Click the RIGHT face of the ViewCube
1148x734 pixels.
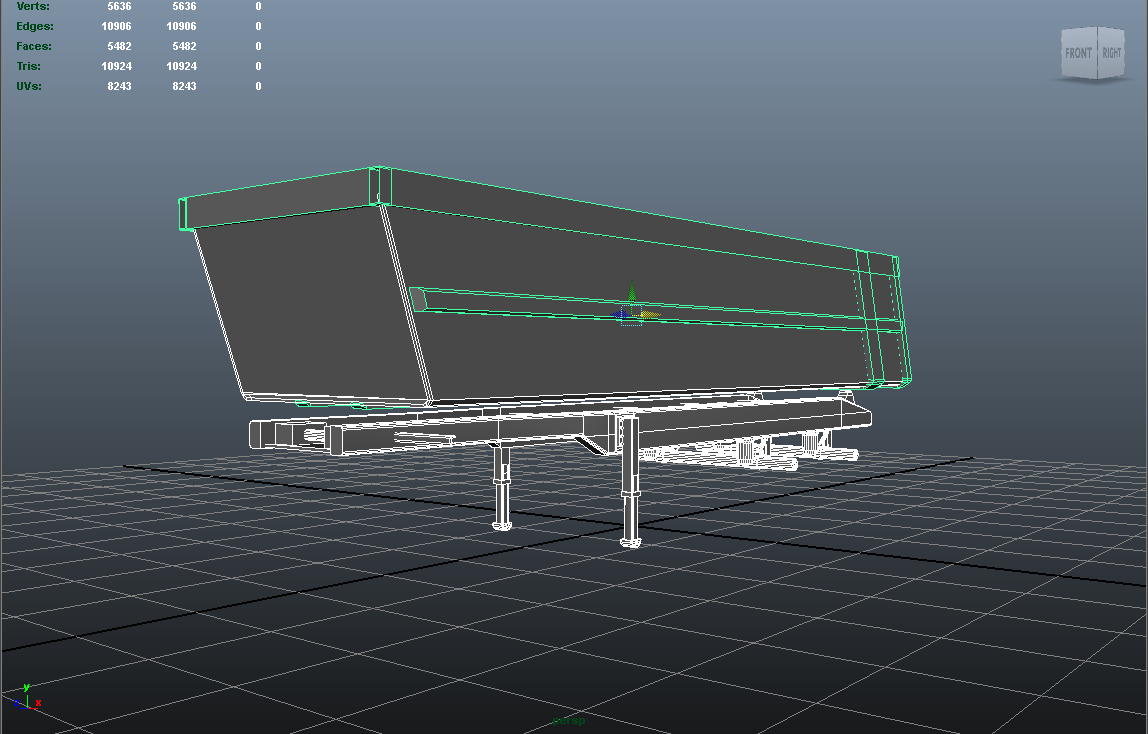[x=1111, y=52]
